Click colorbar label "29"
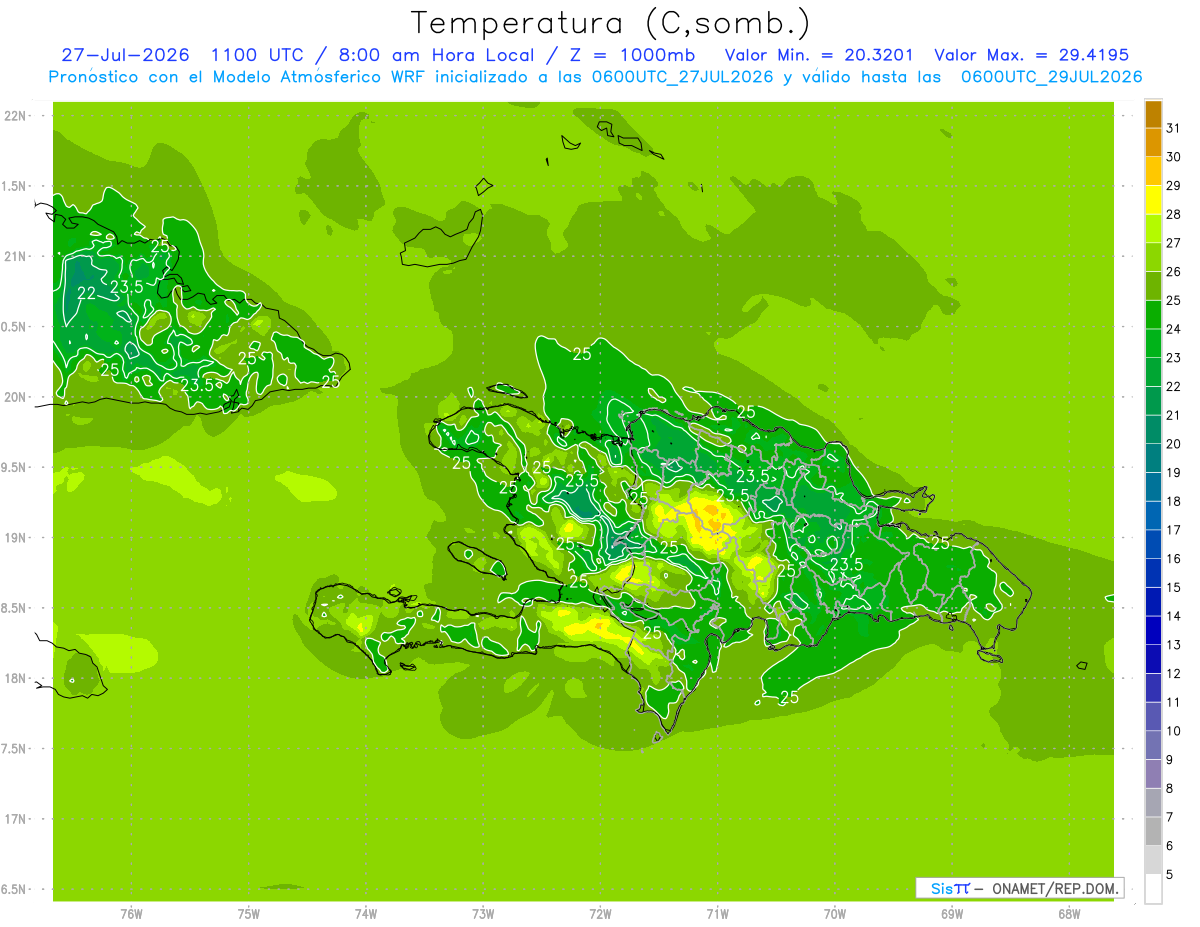 (1174, 186)
